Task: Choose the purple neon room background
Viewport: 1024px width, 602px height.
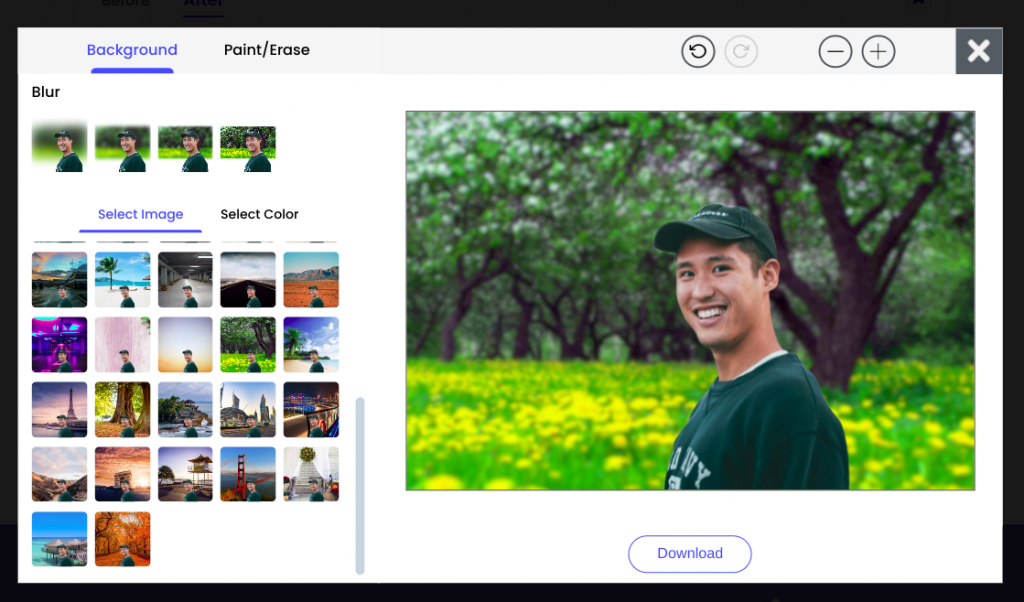Action: coord(59,344)
